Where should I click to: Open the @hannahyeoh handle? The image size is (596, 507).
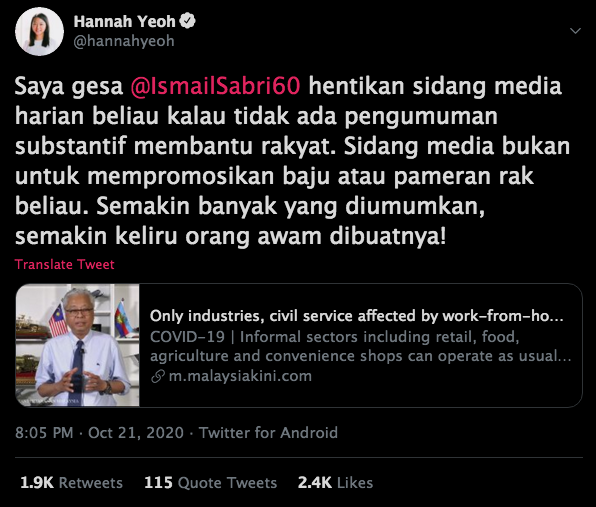click(124, 41)
